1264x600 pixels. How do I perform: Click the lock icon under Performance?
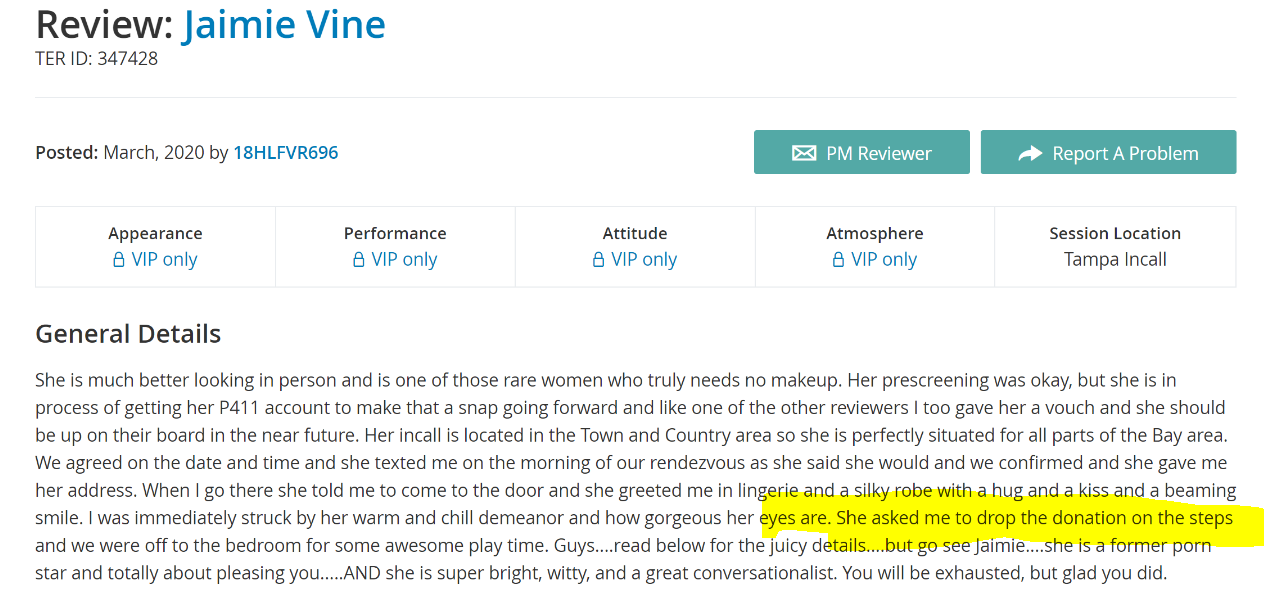coord(358,260)
